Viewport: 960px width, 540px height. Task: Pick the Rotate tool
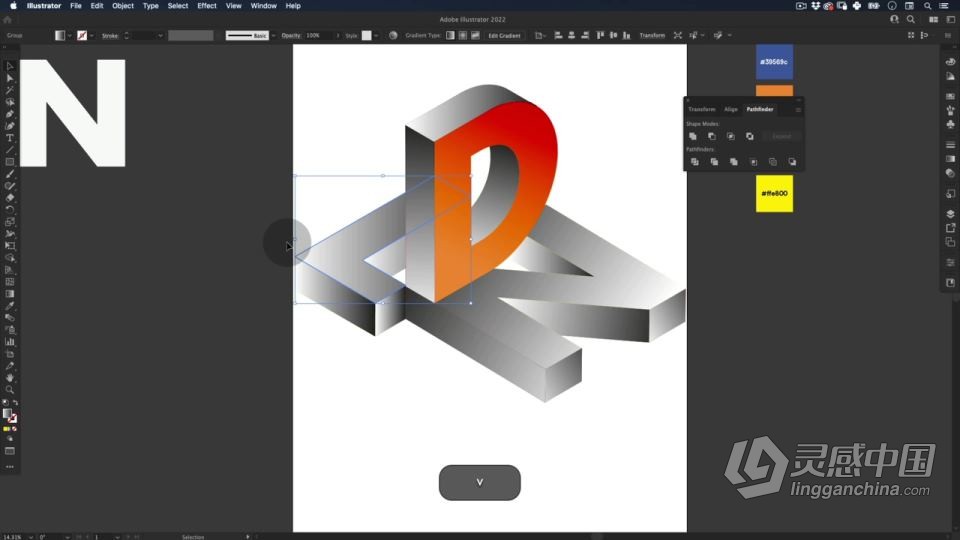[x=10, y=209]
